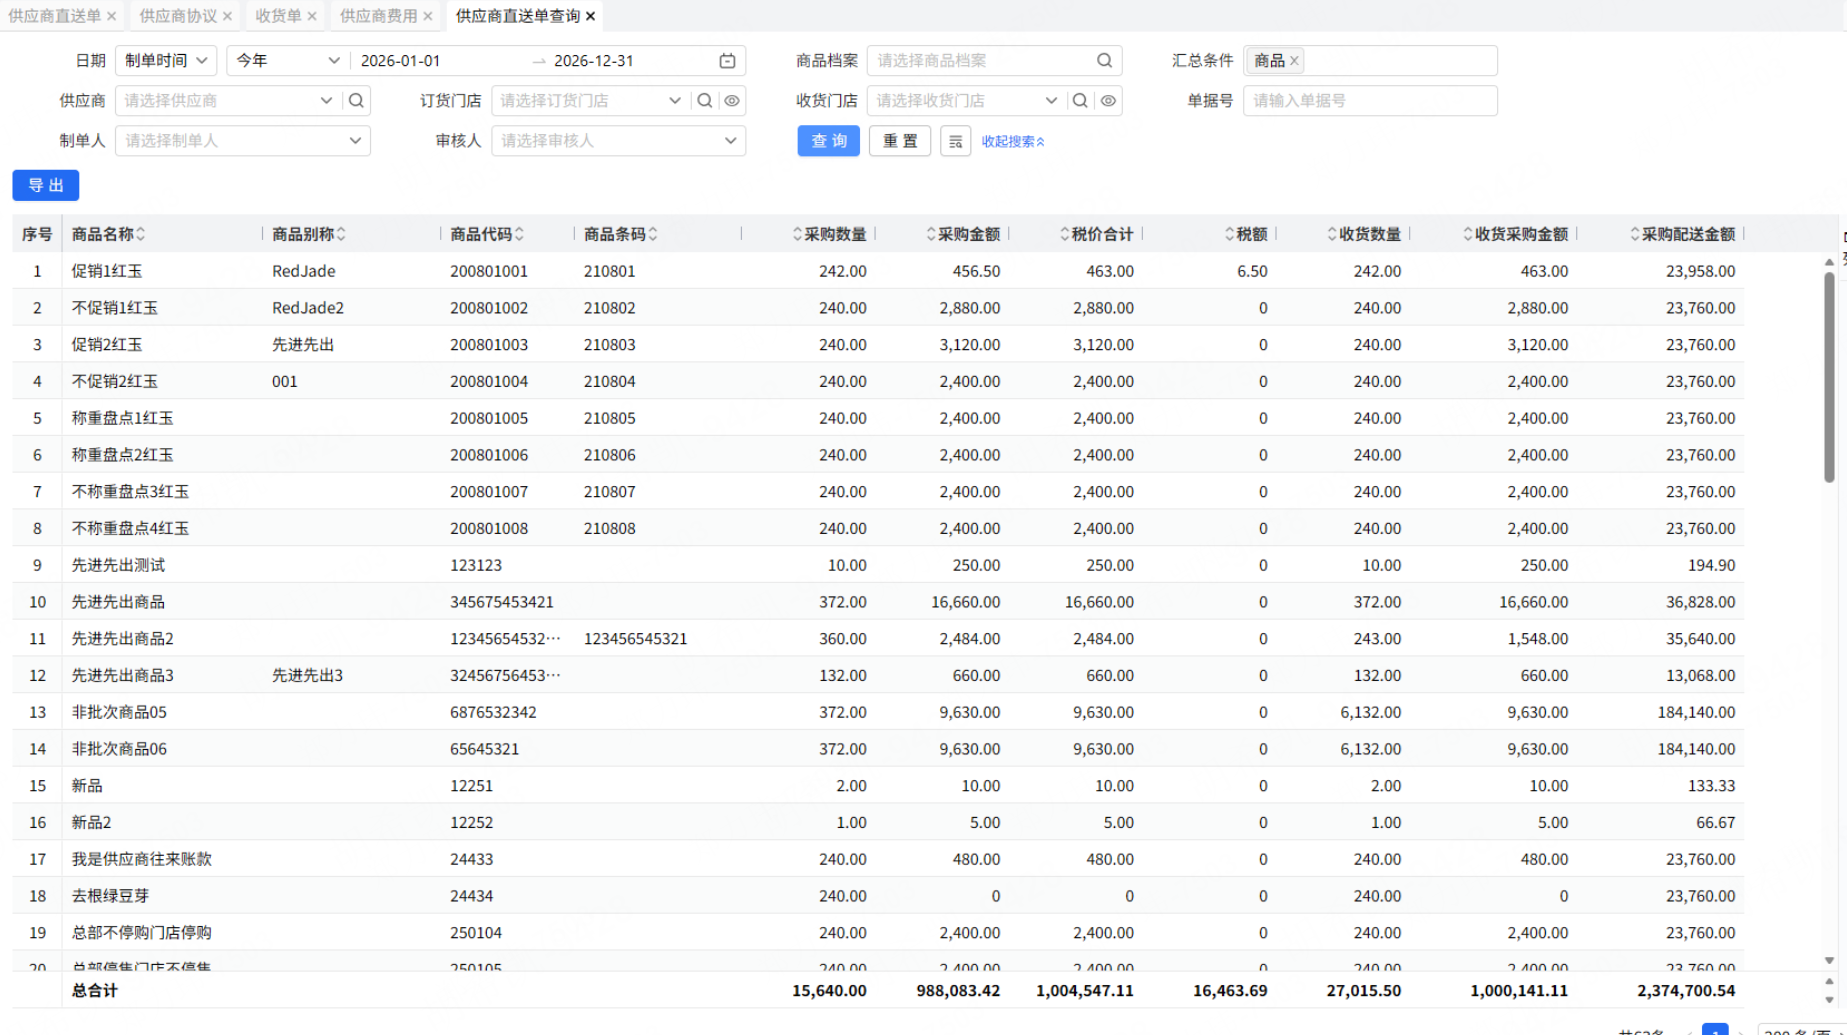Sort by 采购数量 column sort icon
This screenshot has height=1035, width=1847.
click(797, 234)
